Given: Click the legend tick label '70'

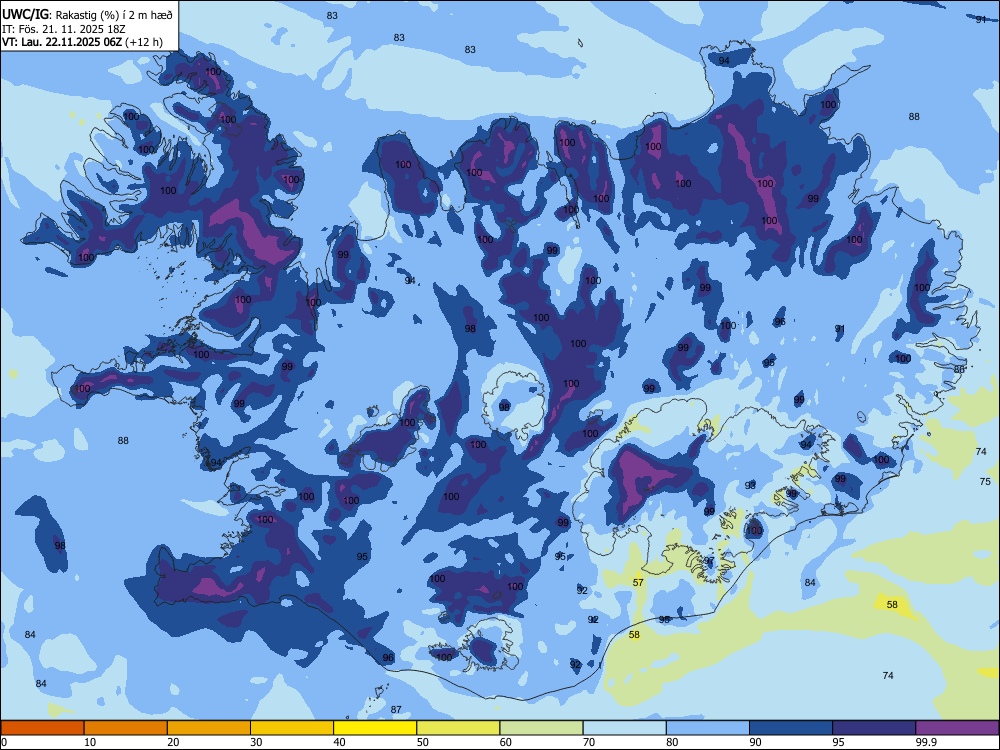Looking at the screenshot, I should click(589, 742).
